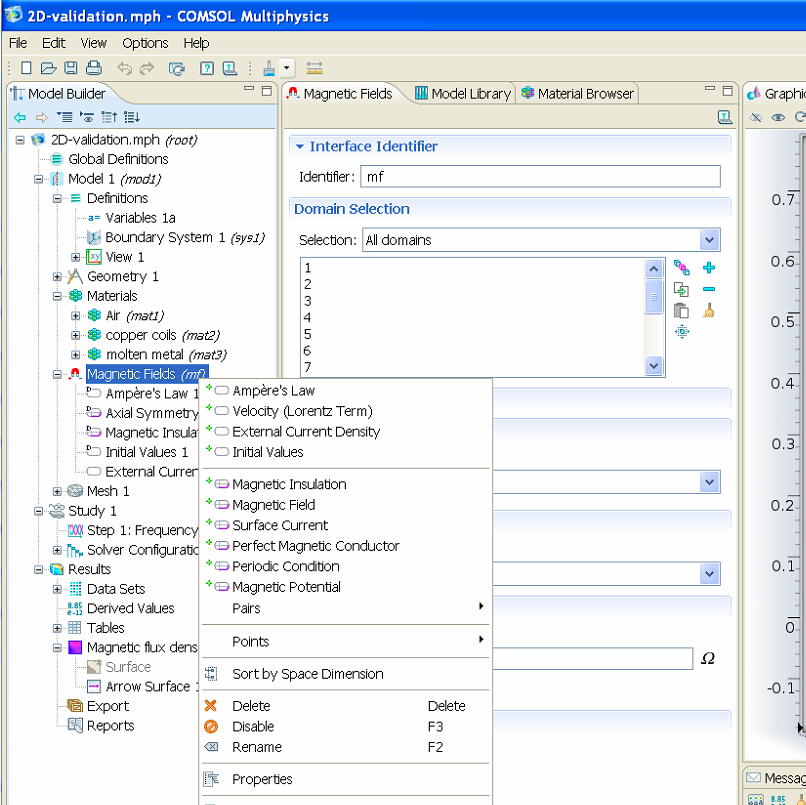Open the Options menu in the menu bar
This screenshot has width=806, height=805.
[145, 43]
